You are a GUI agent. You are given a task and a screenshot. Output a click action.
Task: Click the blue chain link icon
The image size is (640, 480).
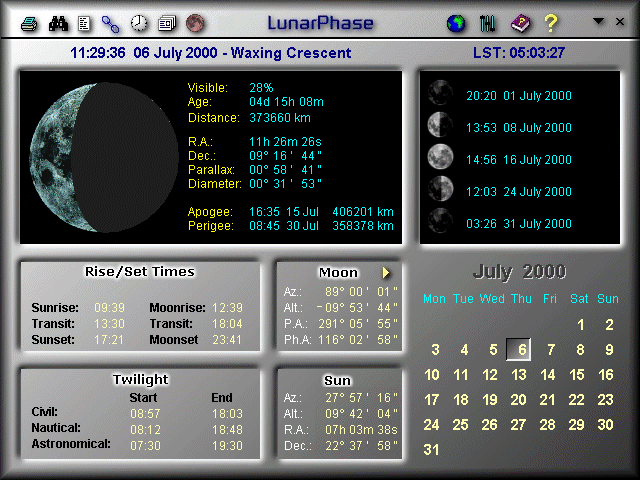pyautogui.click(x=110, y=24)
